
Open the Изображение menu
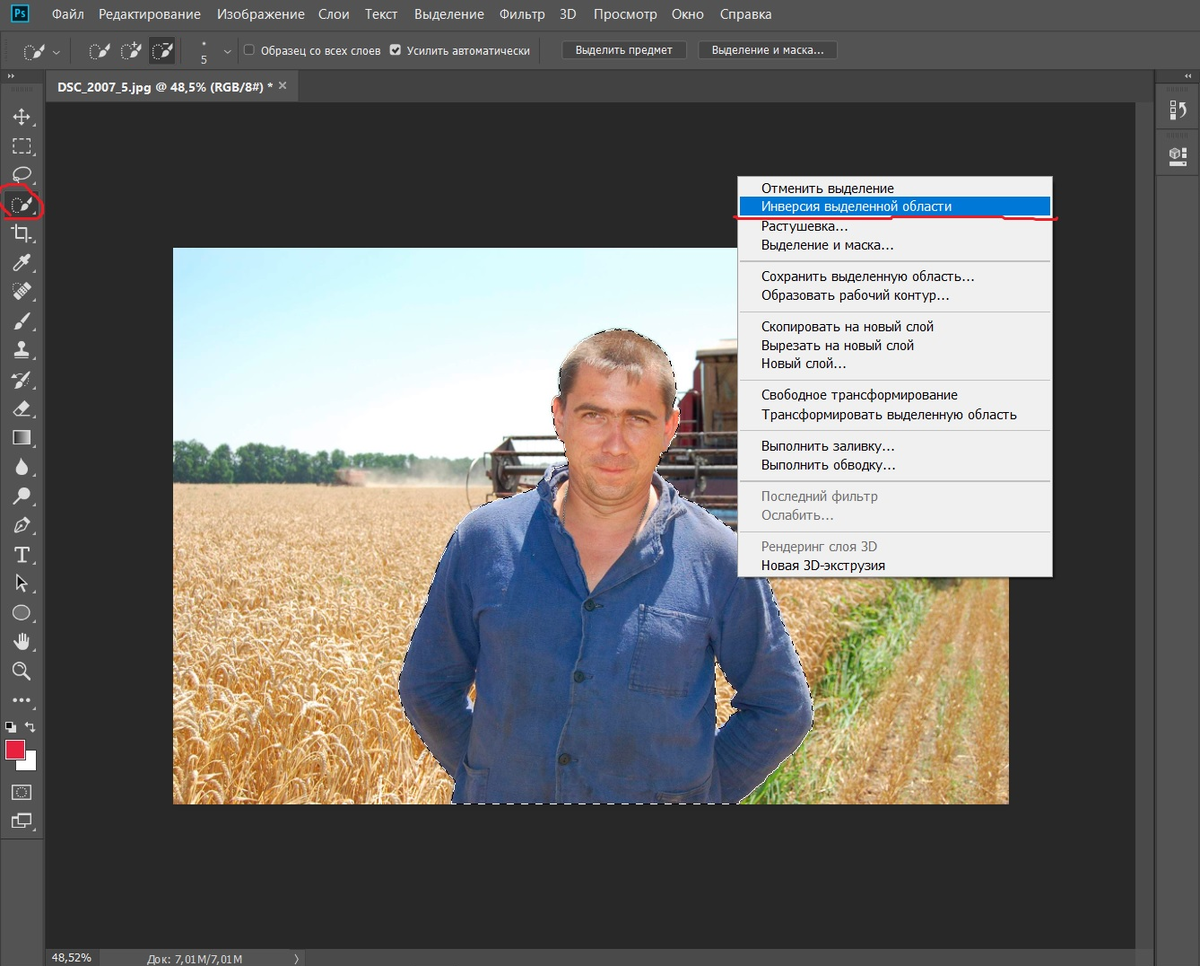(x=260, y=14)
